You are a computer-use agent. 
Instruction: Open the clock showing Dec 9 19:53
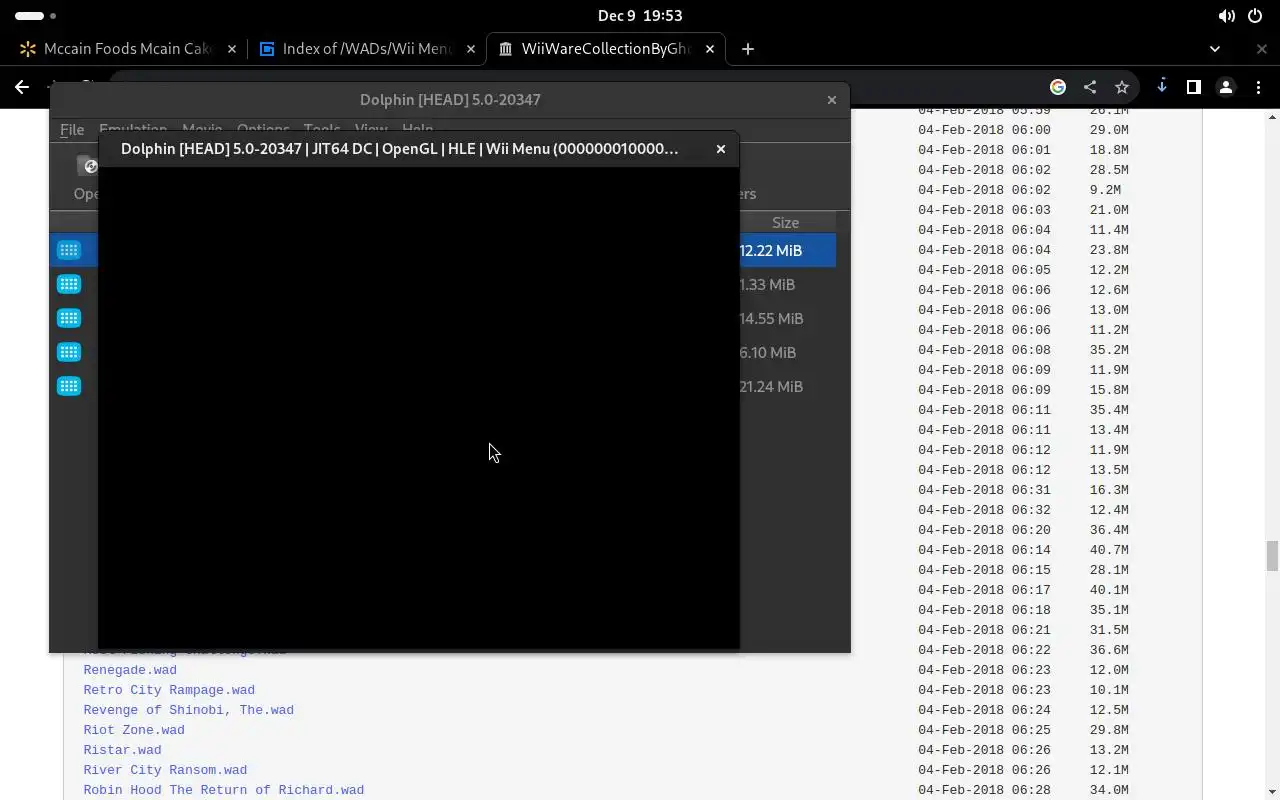640,16
